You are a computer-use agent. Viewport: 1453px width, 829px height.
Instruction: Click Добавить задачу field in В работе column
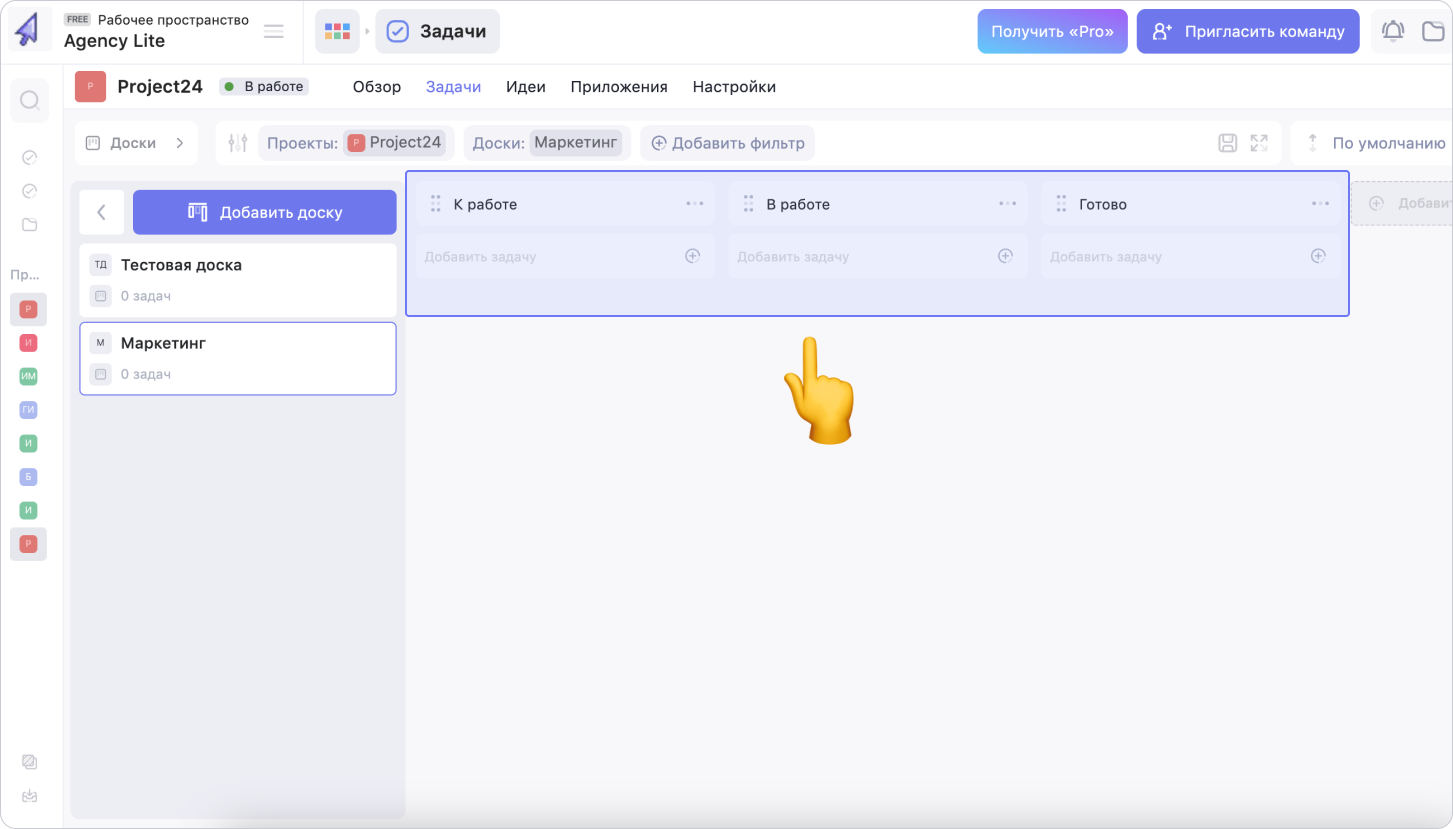[x=860, y=256]
